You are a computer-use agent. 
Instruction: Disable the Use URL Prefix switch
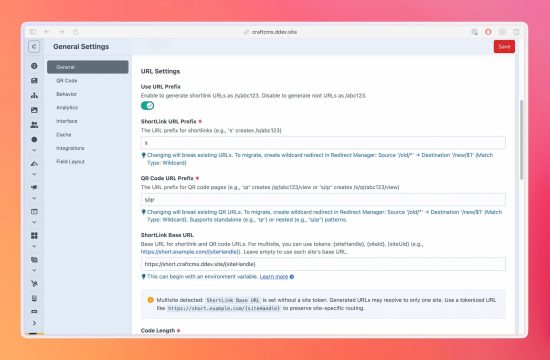coord(147,106)
